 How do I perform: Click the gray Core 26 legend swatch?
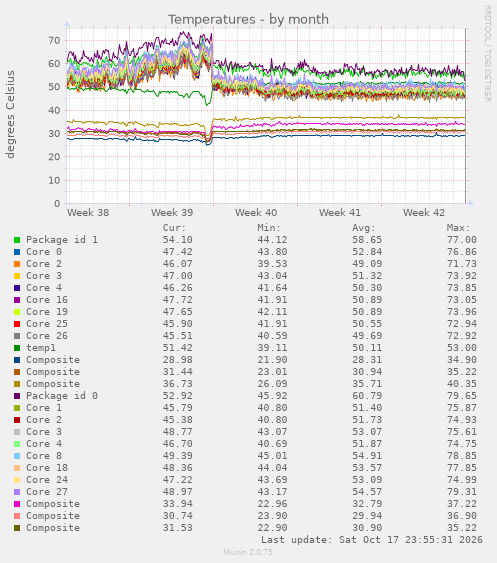point(17,336)
